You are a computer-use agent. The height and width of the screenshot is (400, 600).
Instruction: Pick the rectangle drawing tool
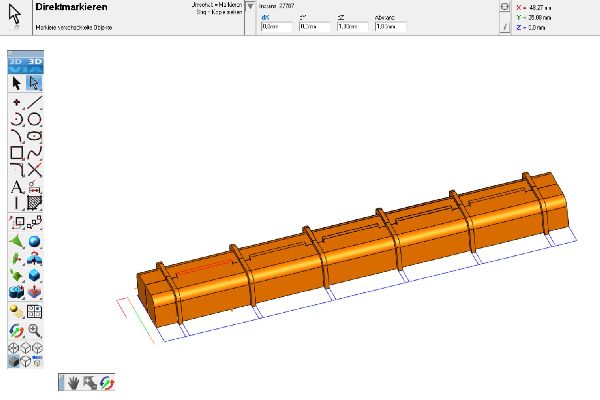tap(15, 153)
